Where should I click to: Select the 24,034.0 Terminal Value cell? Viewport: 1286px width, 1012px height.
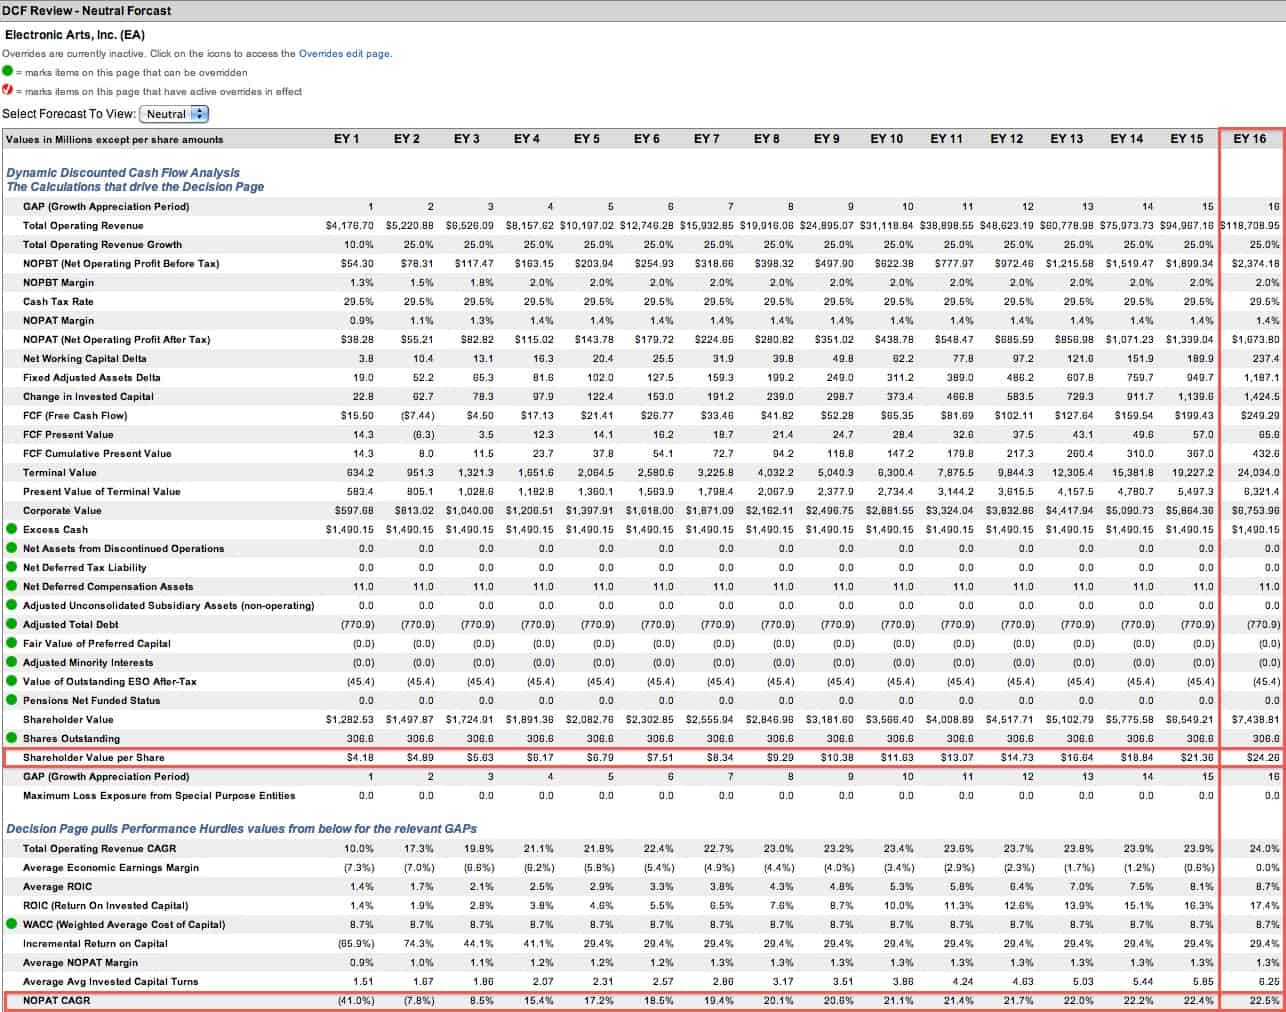[x=1259, y=472]
